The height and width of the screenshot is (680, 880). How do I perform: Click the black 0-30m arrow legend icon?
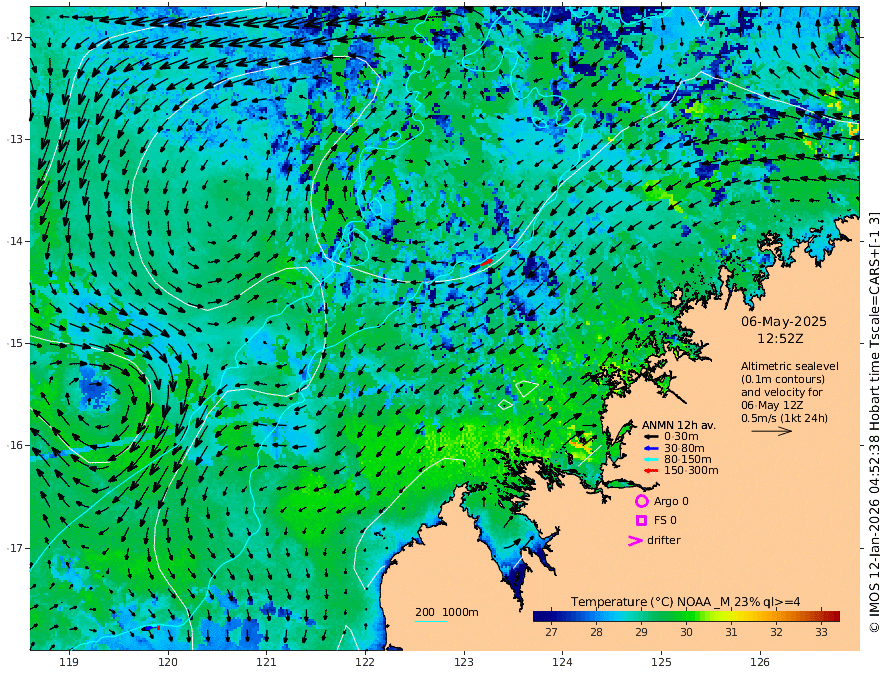651,437
